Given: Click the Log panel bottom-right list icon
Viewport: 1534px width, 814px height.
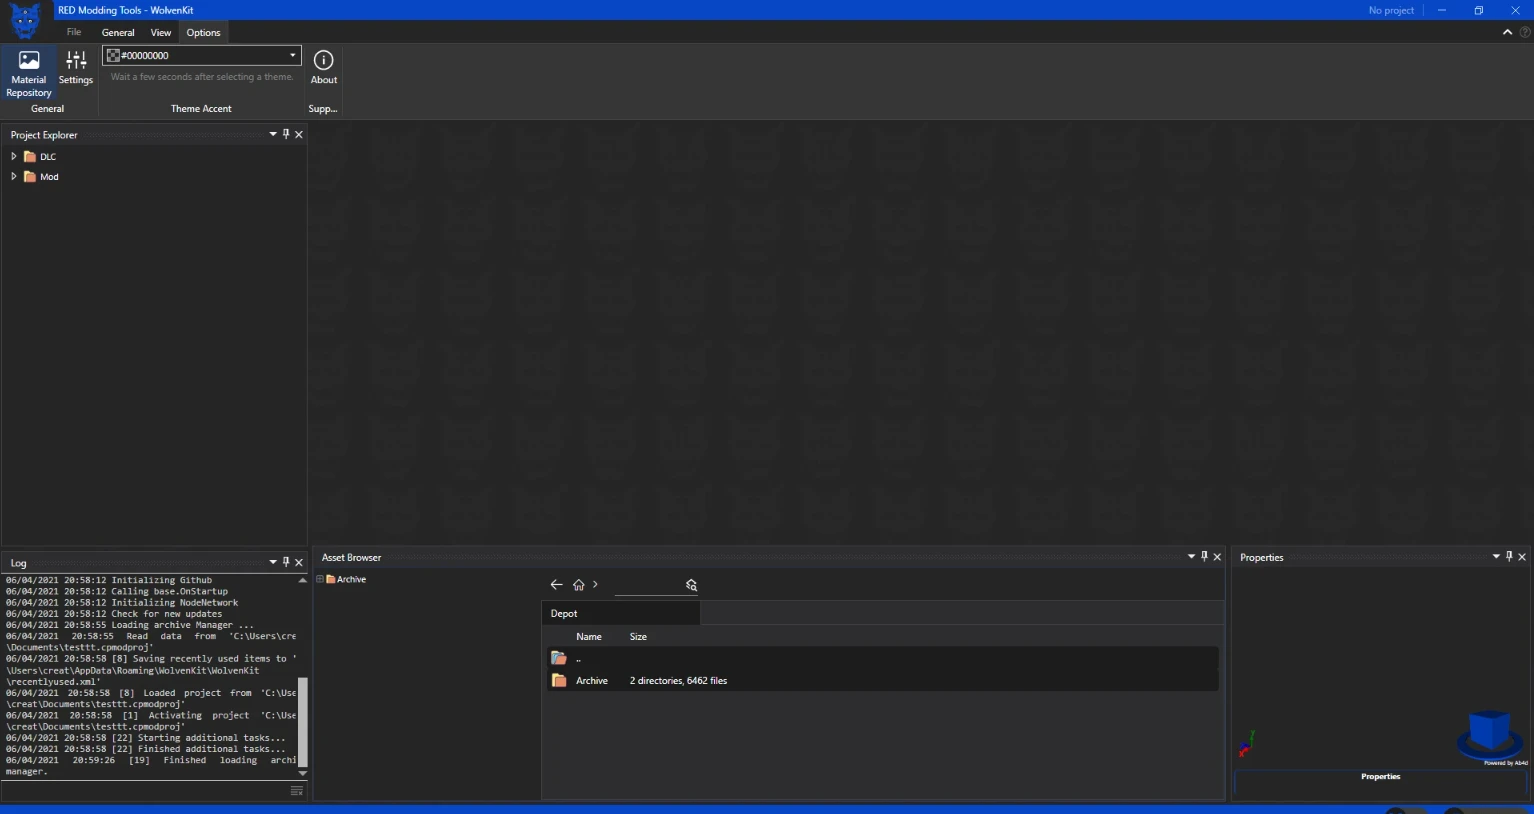Looking at the screenshot, I should (x=296, y=791).
